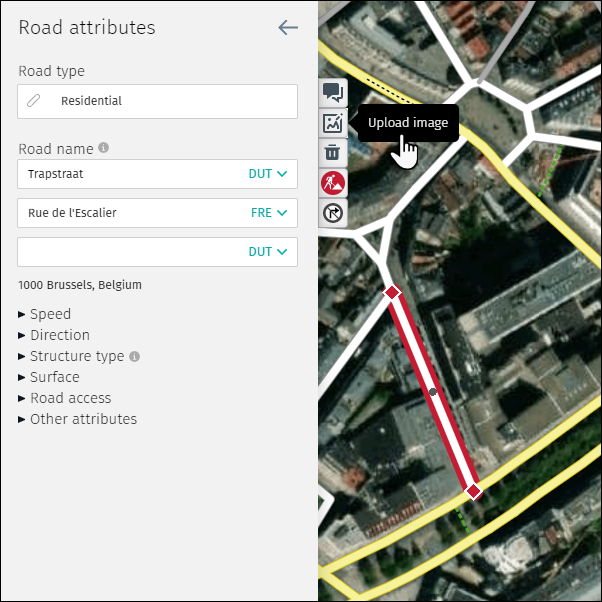This screenshot has width=602, height=602.
Task: Click the info icon next to Road name
Action: pos(103,147)
